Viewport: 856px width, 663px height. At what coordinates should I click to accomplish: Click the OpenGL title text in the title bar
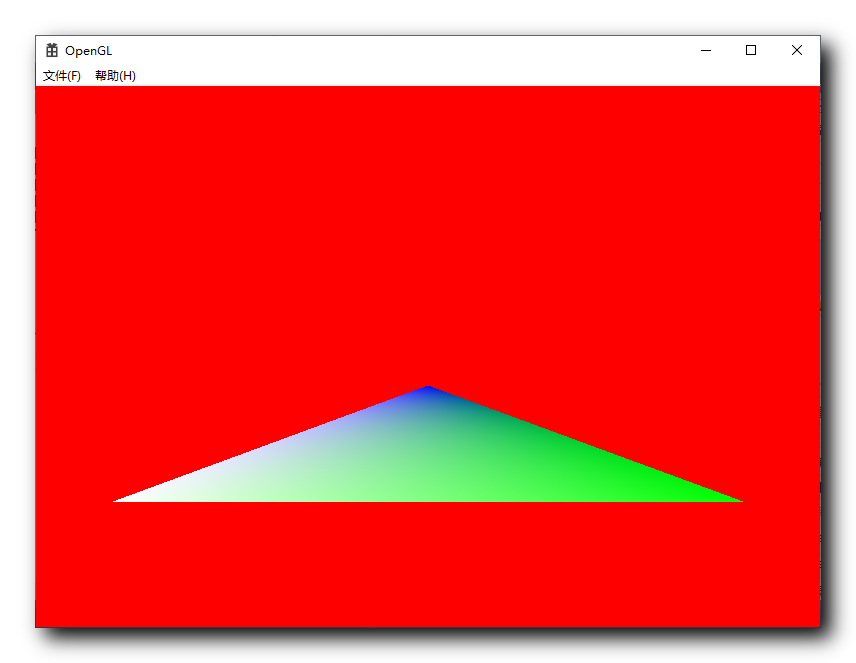tap(88, 50)
